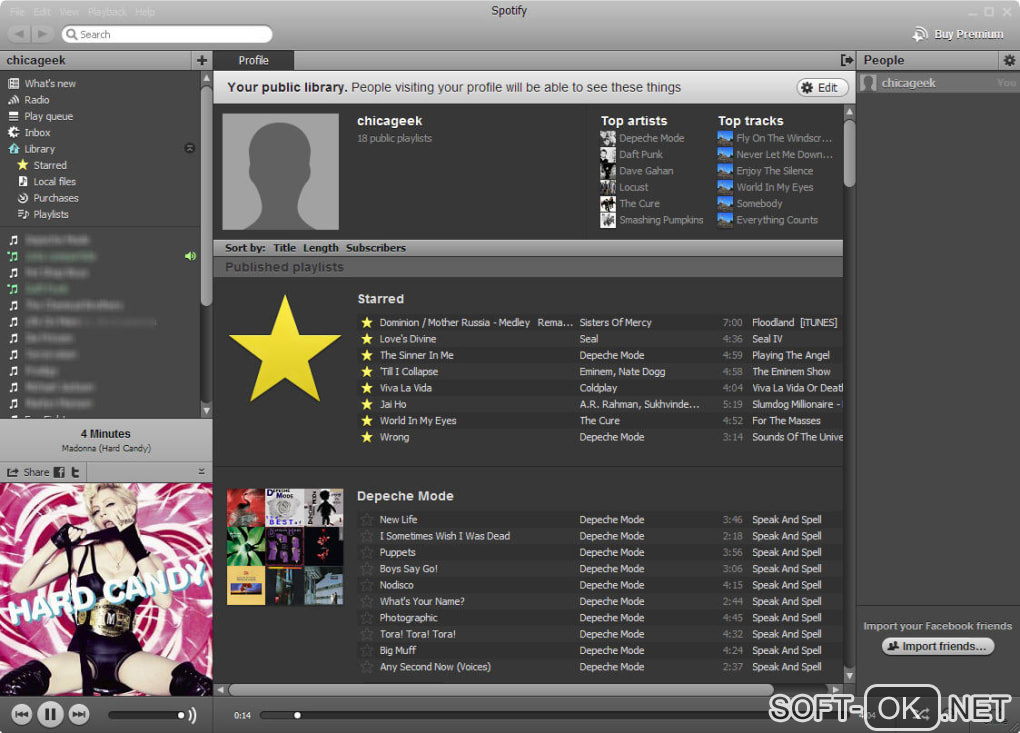1020x733 pixels.
Task: Unstar the Wrong track
Action: point(367,437)
